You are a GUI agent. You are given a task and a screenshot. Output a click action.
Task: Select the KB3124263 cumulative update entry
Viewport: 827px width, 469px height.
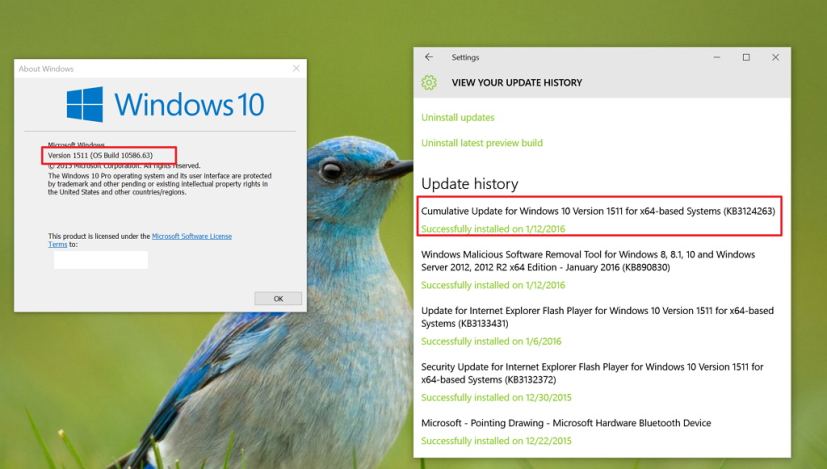tap(598, 211)
